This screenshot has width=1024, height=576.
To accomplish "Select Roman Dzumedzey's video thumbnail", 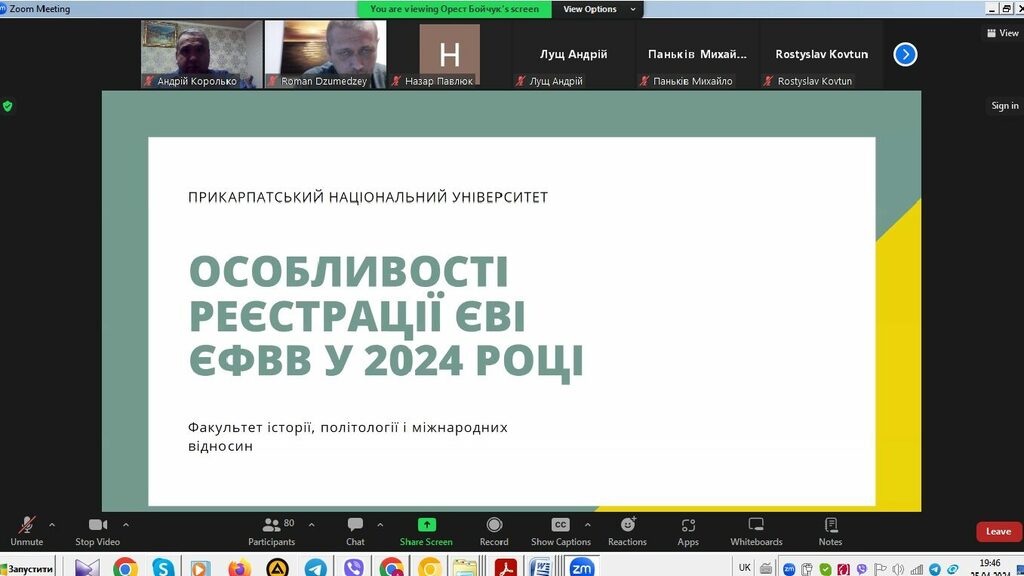I will pos(325,54).
